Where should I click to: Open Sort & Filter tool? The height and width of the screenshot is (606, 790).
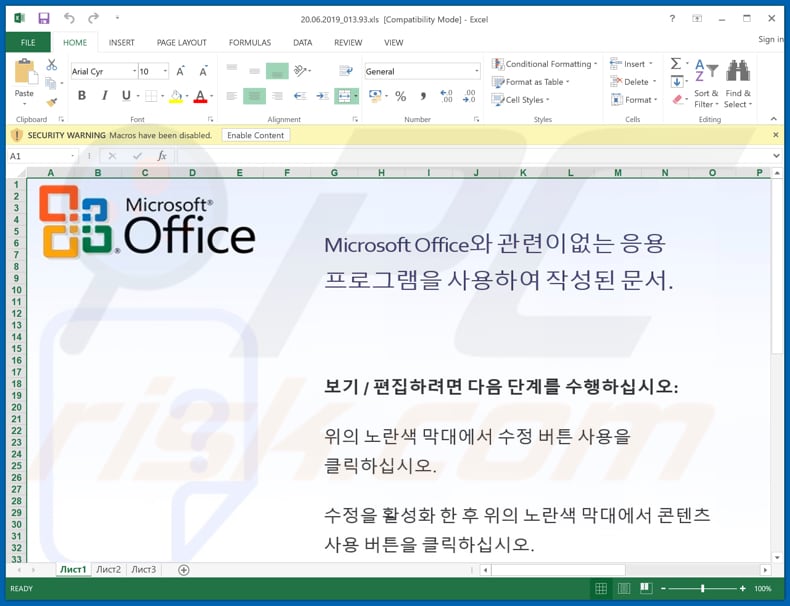706,83
